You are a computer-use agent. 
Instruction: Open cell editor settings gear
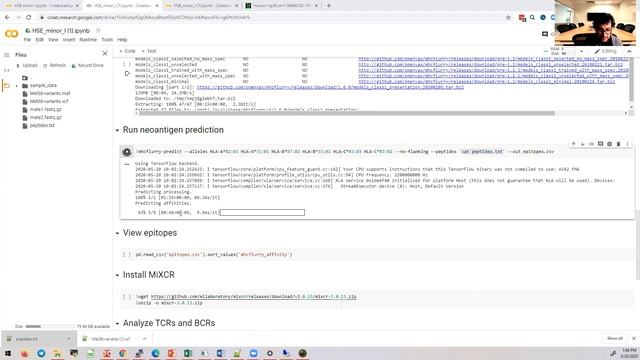[609, 144]
